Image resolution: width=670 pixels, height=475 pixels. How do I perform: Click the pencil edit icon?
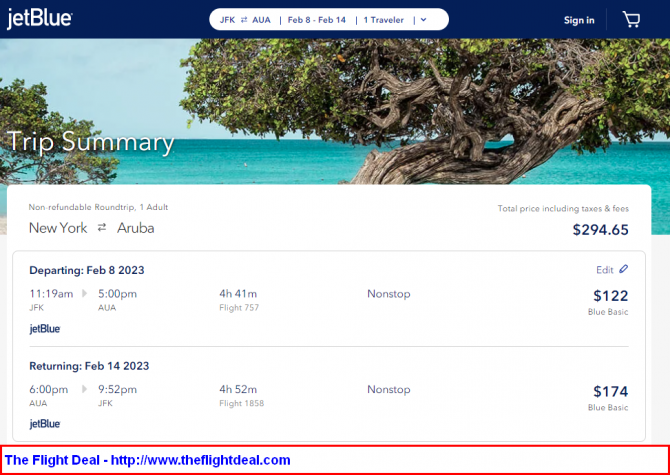(623, 269)
